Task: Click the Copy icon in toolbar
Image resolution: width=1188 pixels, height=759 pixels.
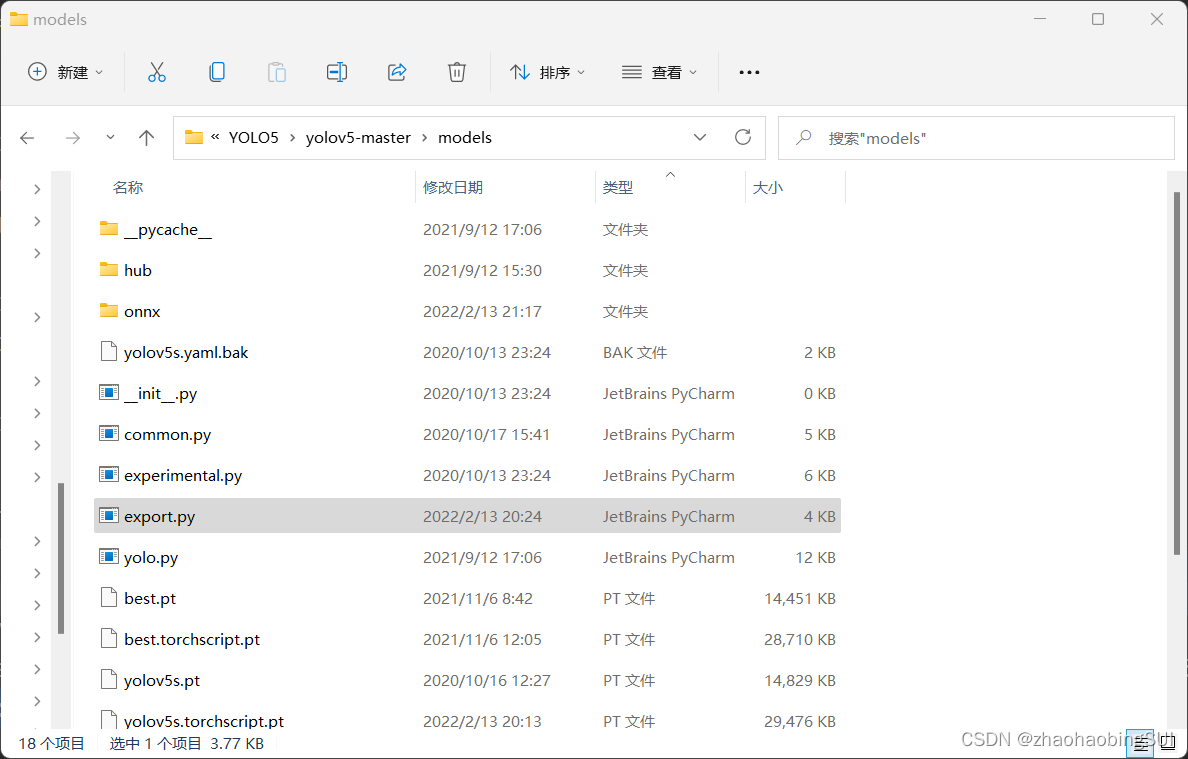Action: coord(217,72)
